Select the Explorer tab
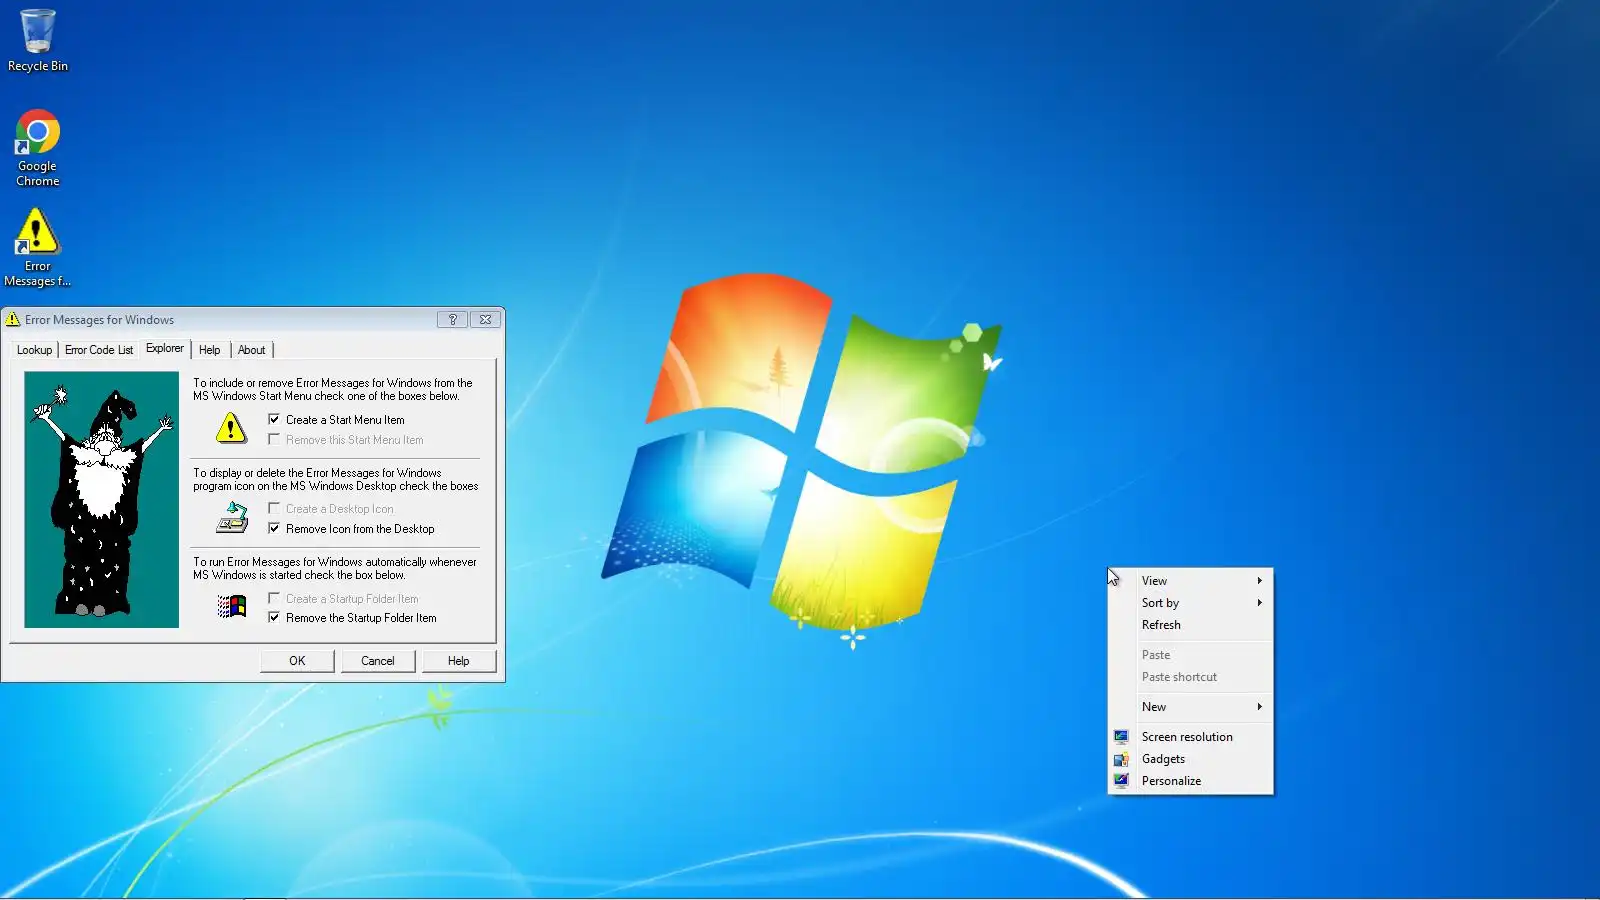The image size is (1600, 900). point(165,348)
